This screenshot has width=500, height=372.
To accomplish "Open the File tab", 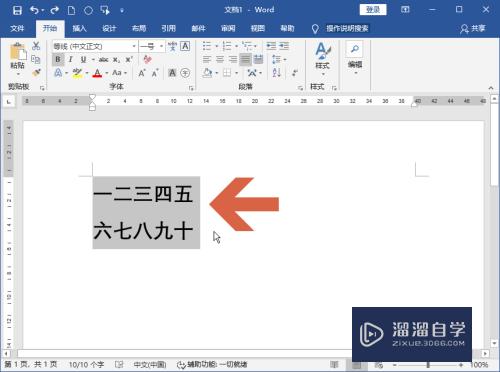I will pyautogui.click(x=17, y=28).
